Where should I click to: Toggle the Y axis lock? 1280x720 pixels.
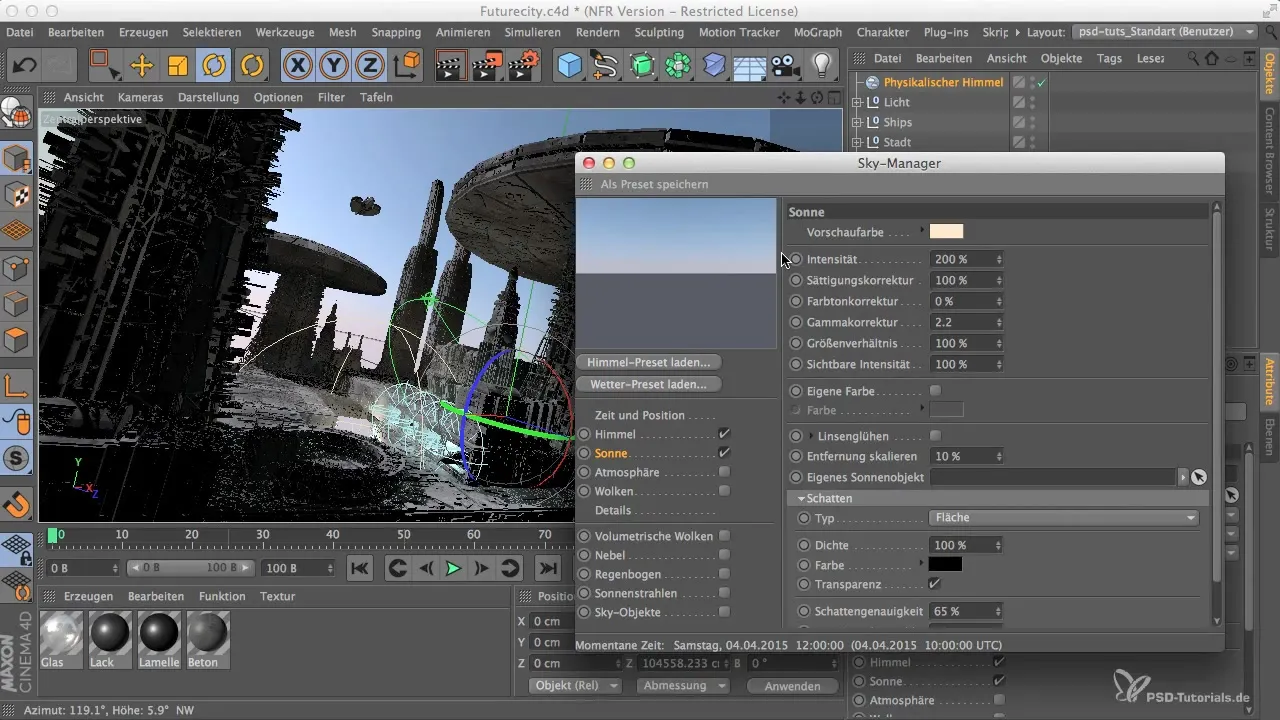334,66
